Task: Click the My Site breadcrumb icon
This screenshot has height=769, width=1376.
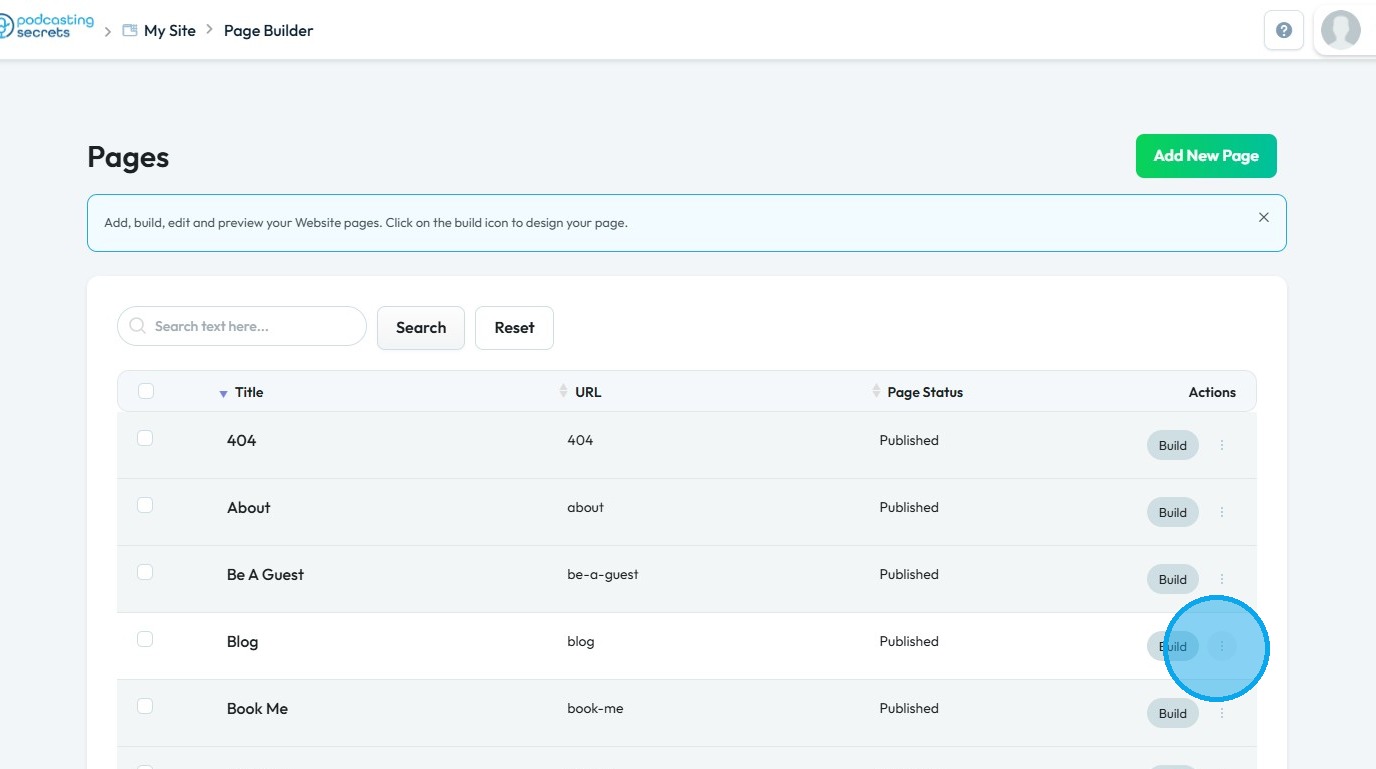Action: [x=130, y=31]
